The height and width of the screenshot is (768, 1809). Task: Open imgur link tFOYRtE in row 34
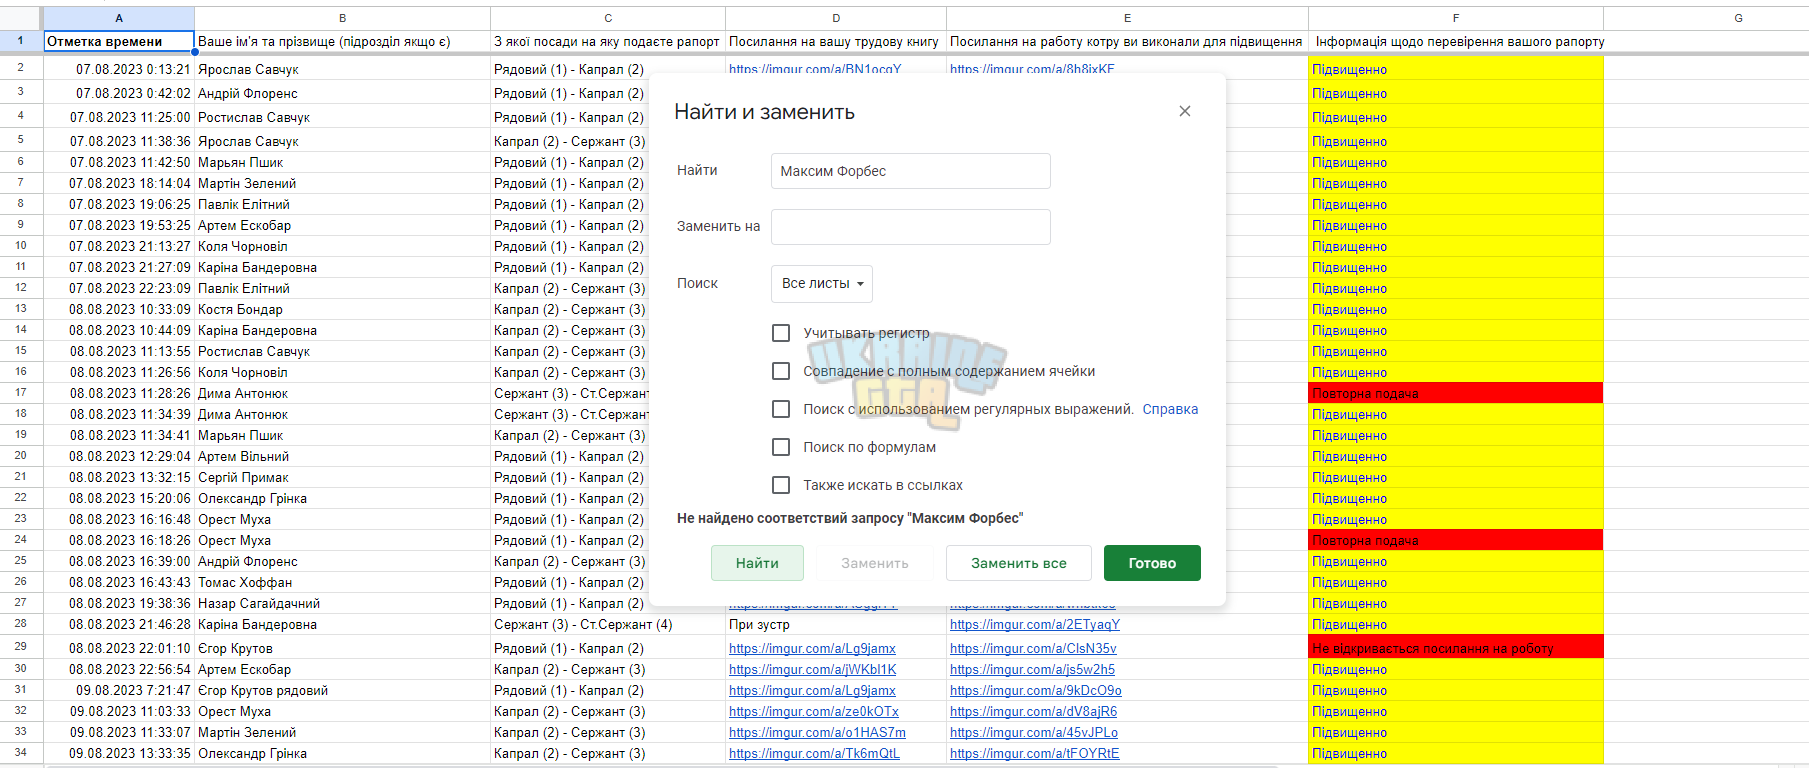tap(1035, 754)
